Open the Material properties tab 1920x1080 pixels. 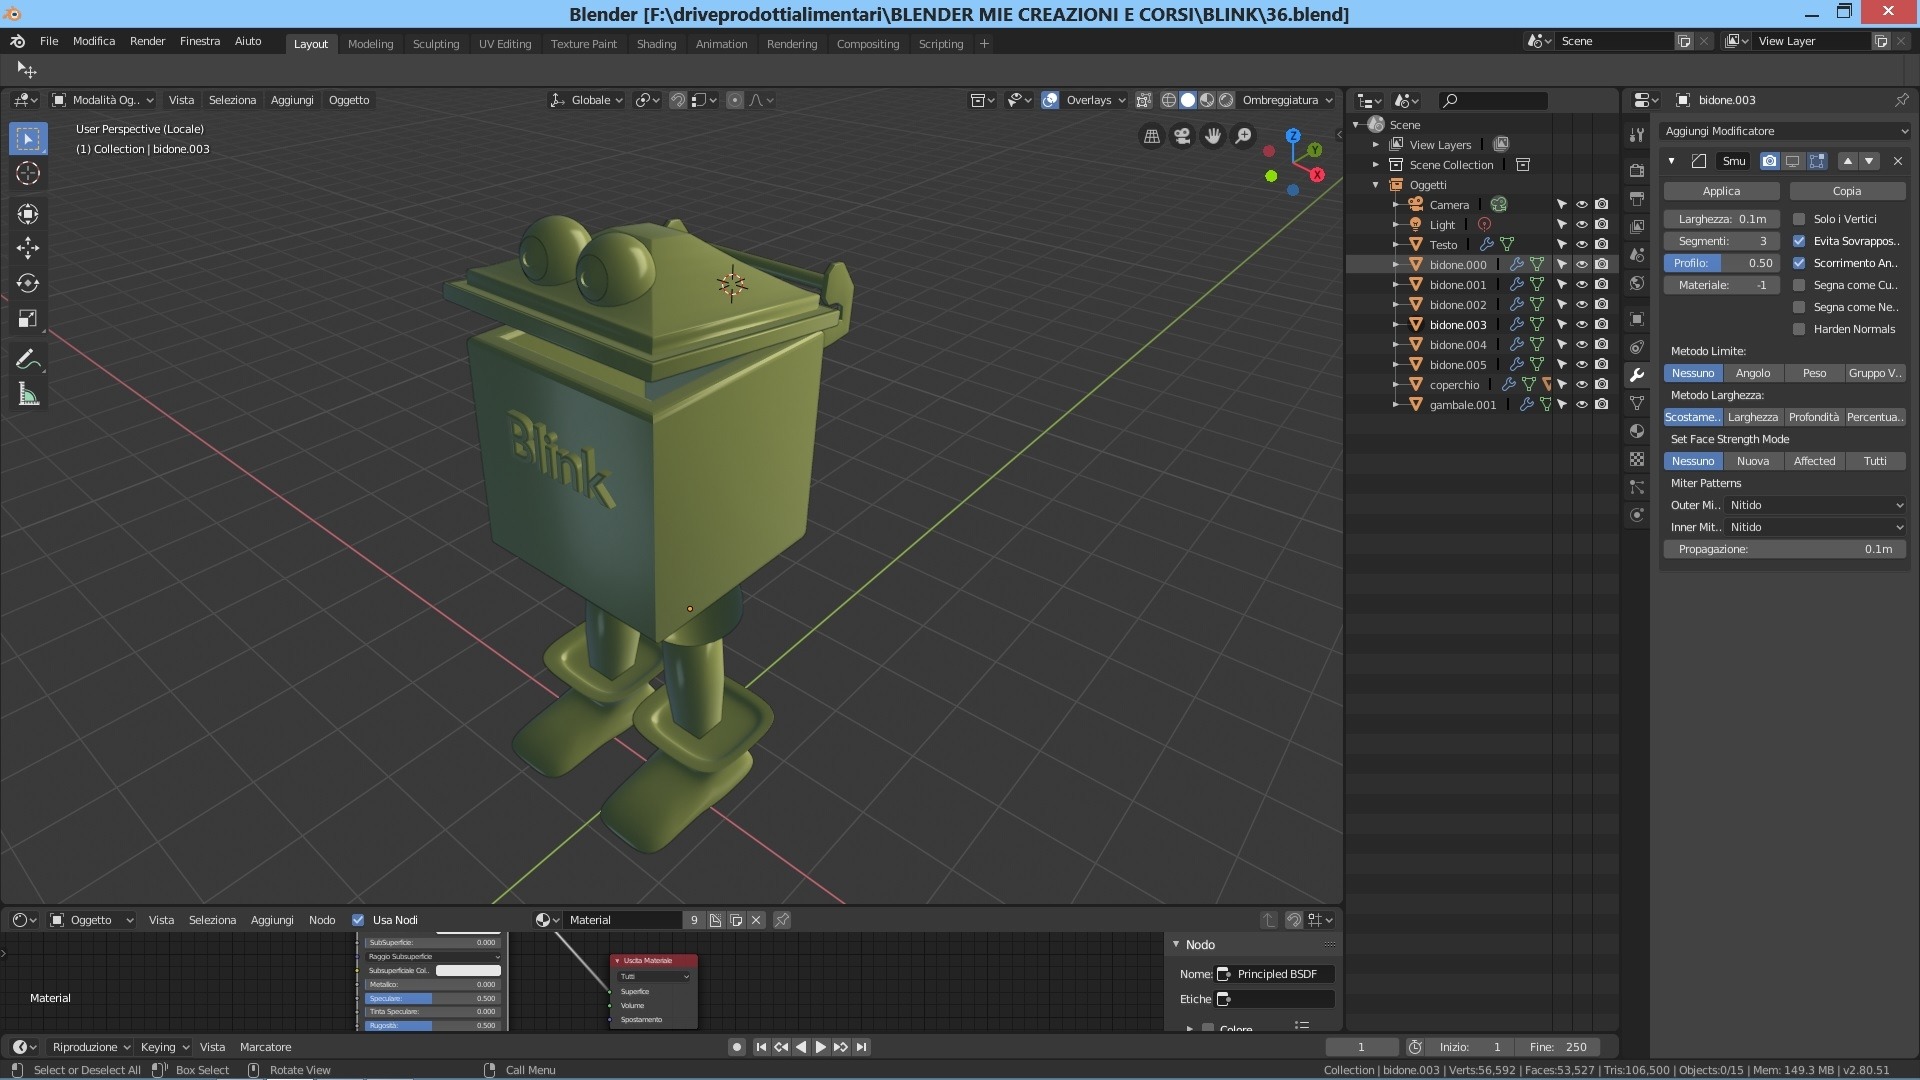click(x=1637, y=431)
